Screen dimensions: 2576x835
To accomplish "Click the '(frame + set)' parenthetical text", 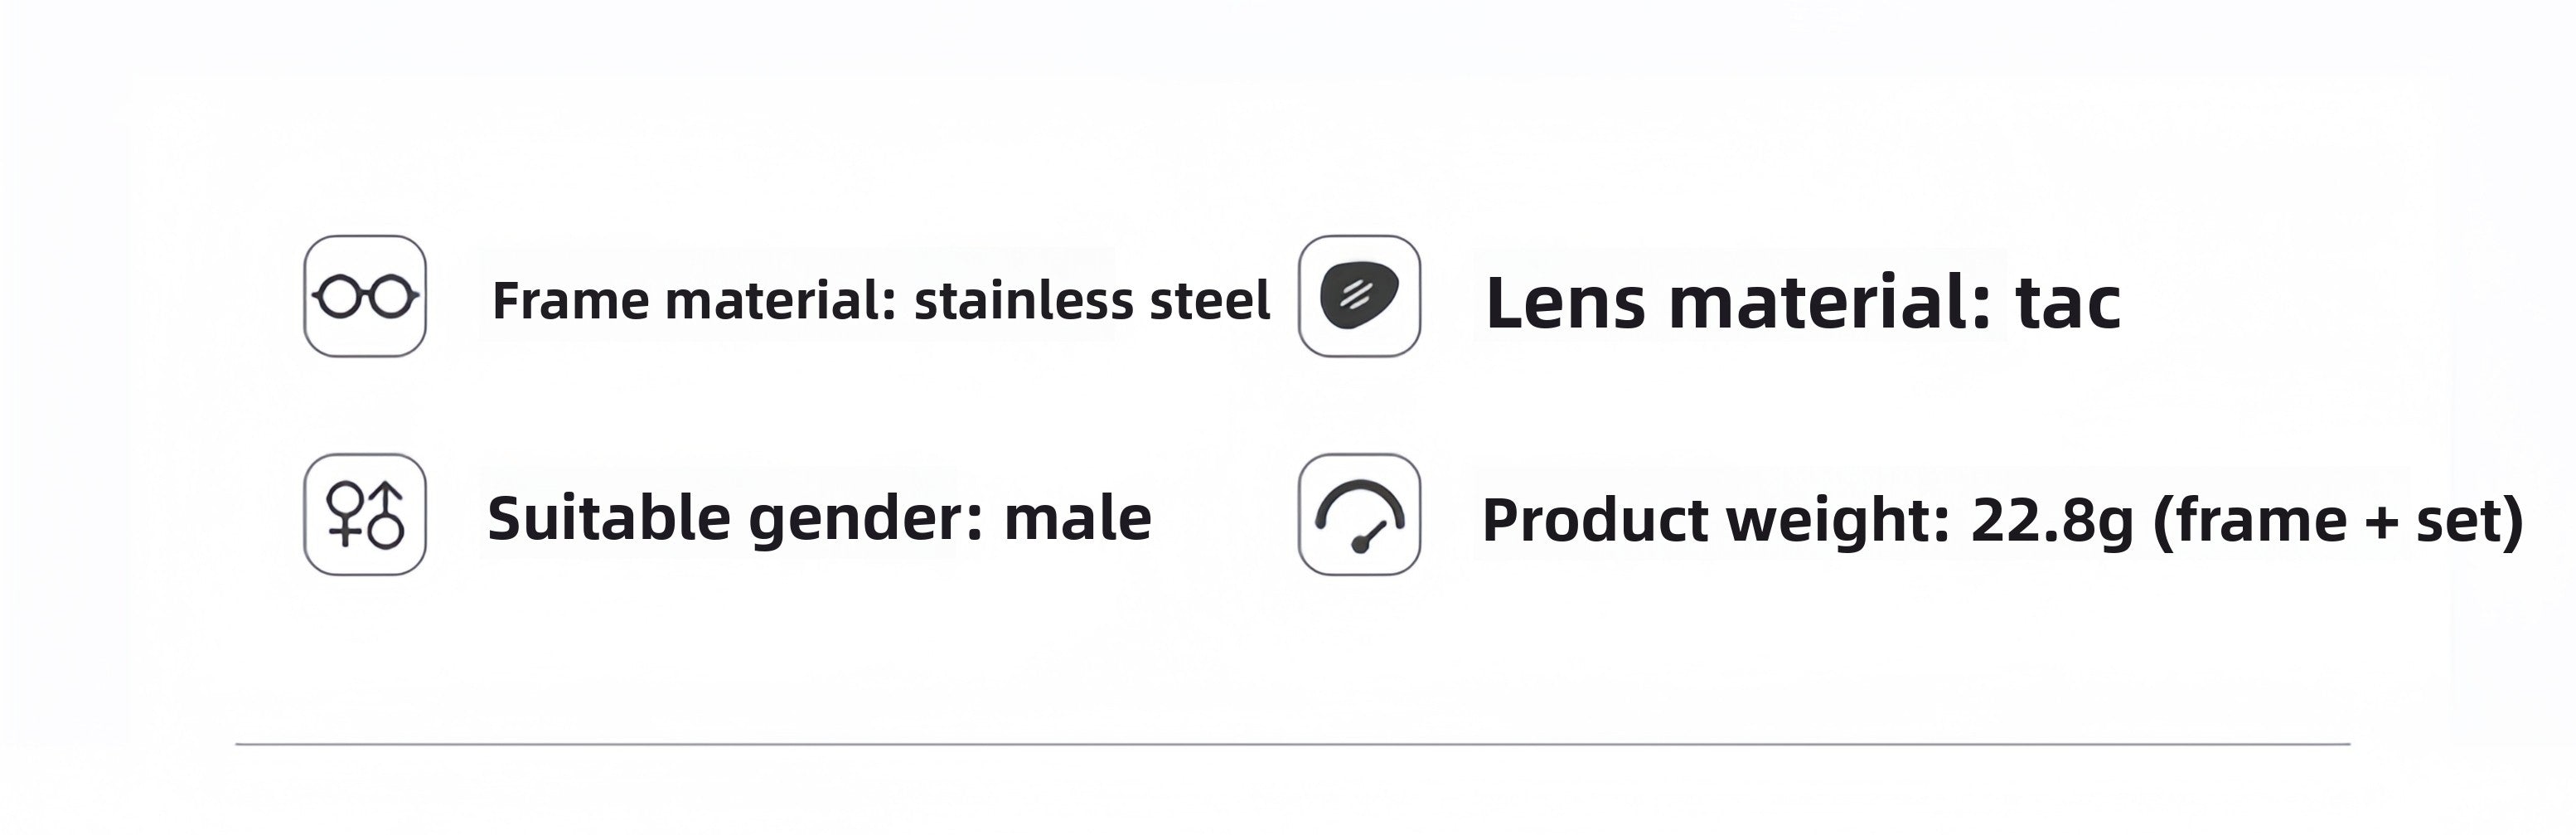I will pyautogui.click(x=2338, y=521).
